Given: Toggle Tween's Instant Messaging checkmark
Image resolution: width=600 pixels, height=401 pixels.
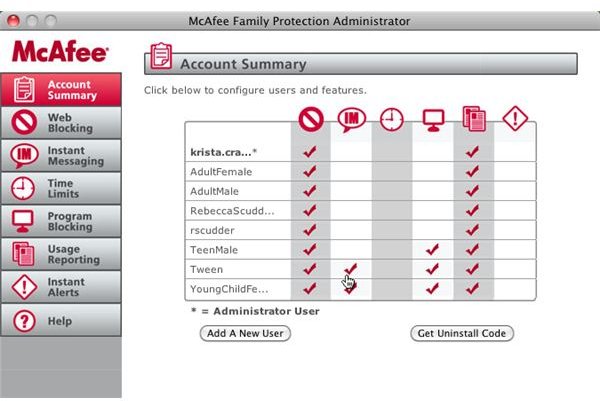Looking at the screenshot, I should [x=351, y=269].
